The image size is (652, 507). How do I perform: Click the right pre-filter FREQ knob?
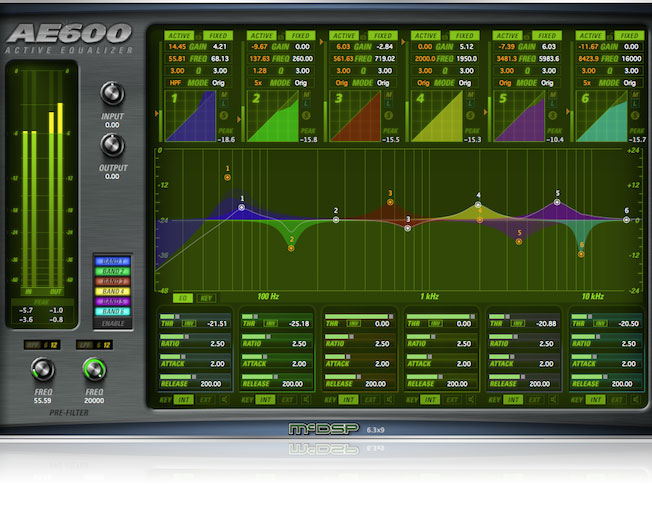[94, 371]
